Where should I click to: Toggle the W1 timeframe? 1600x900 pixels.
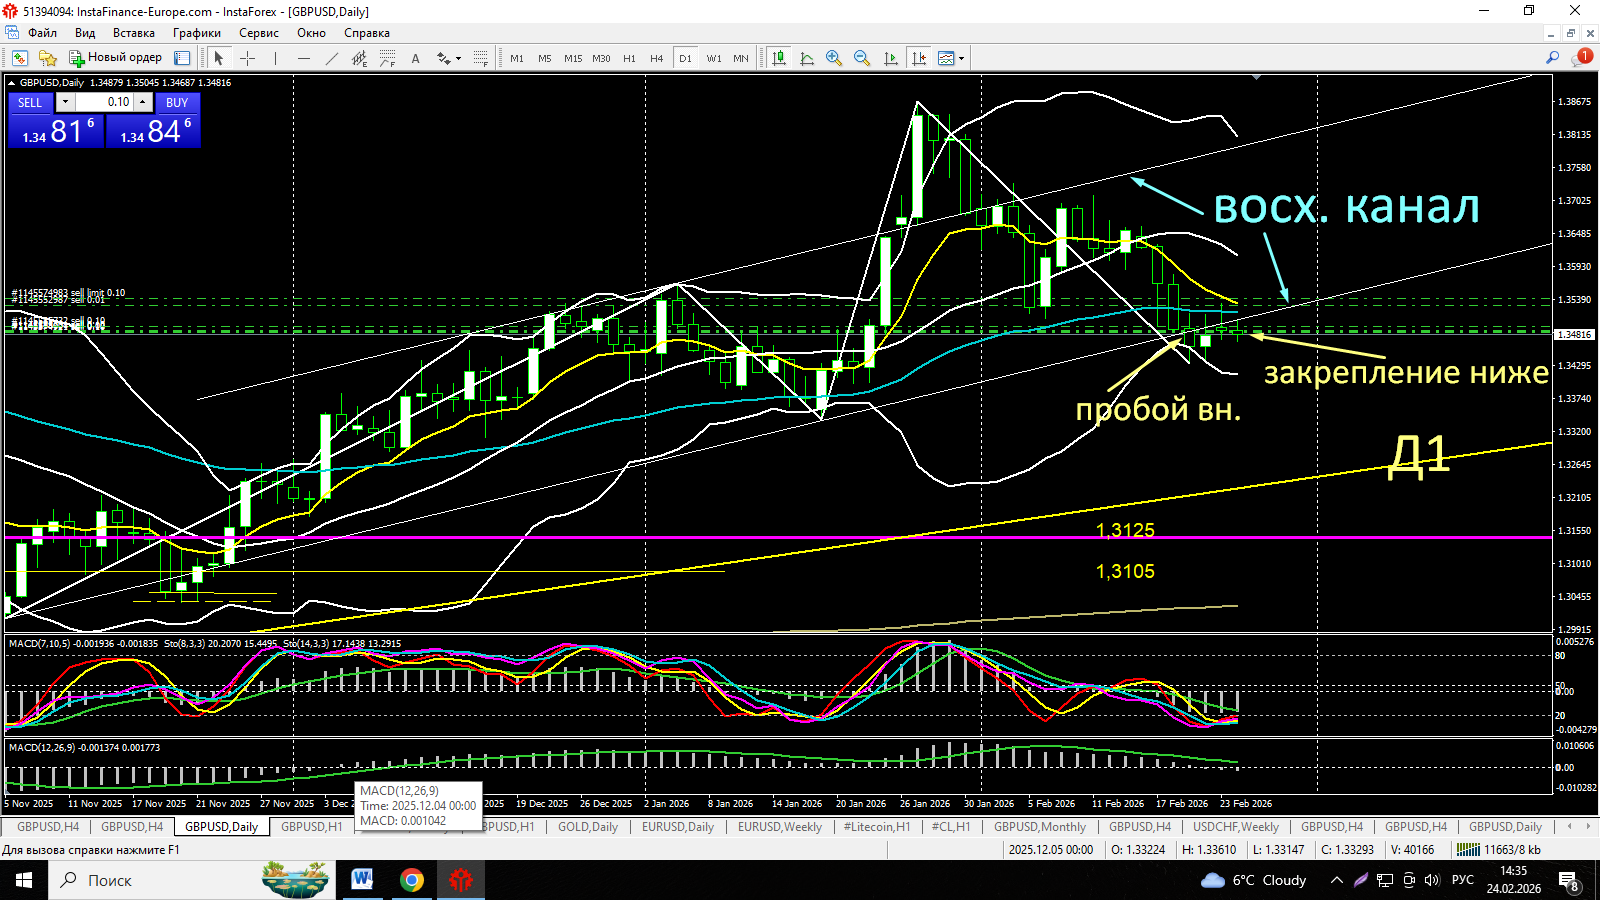pyautogui.click(x=714, y=58)
